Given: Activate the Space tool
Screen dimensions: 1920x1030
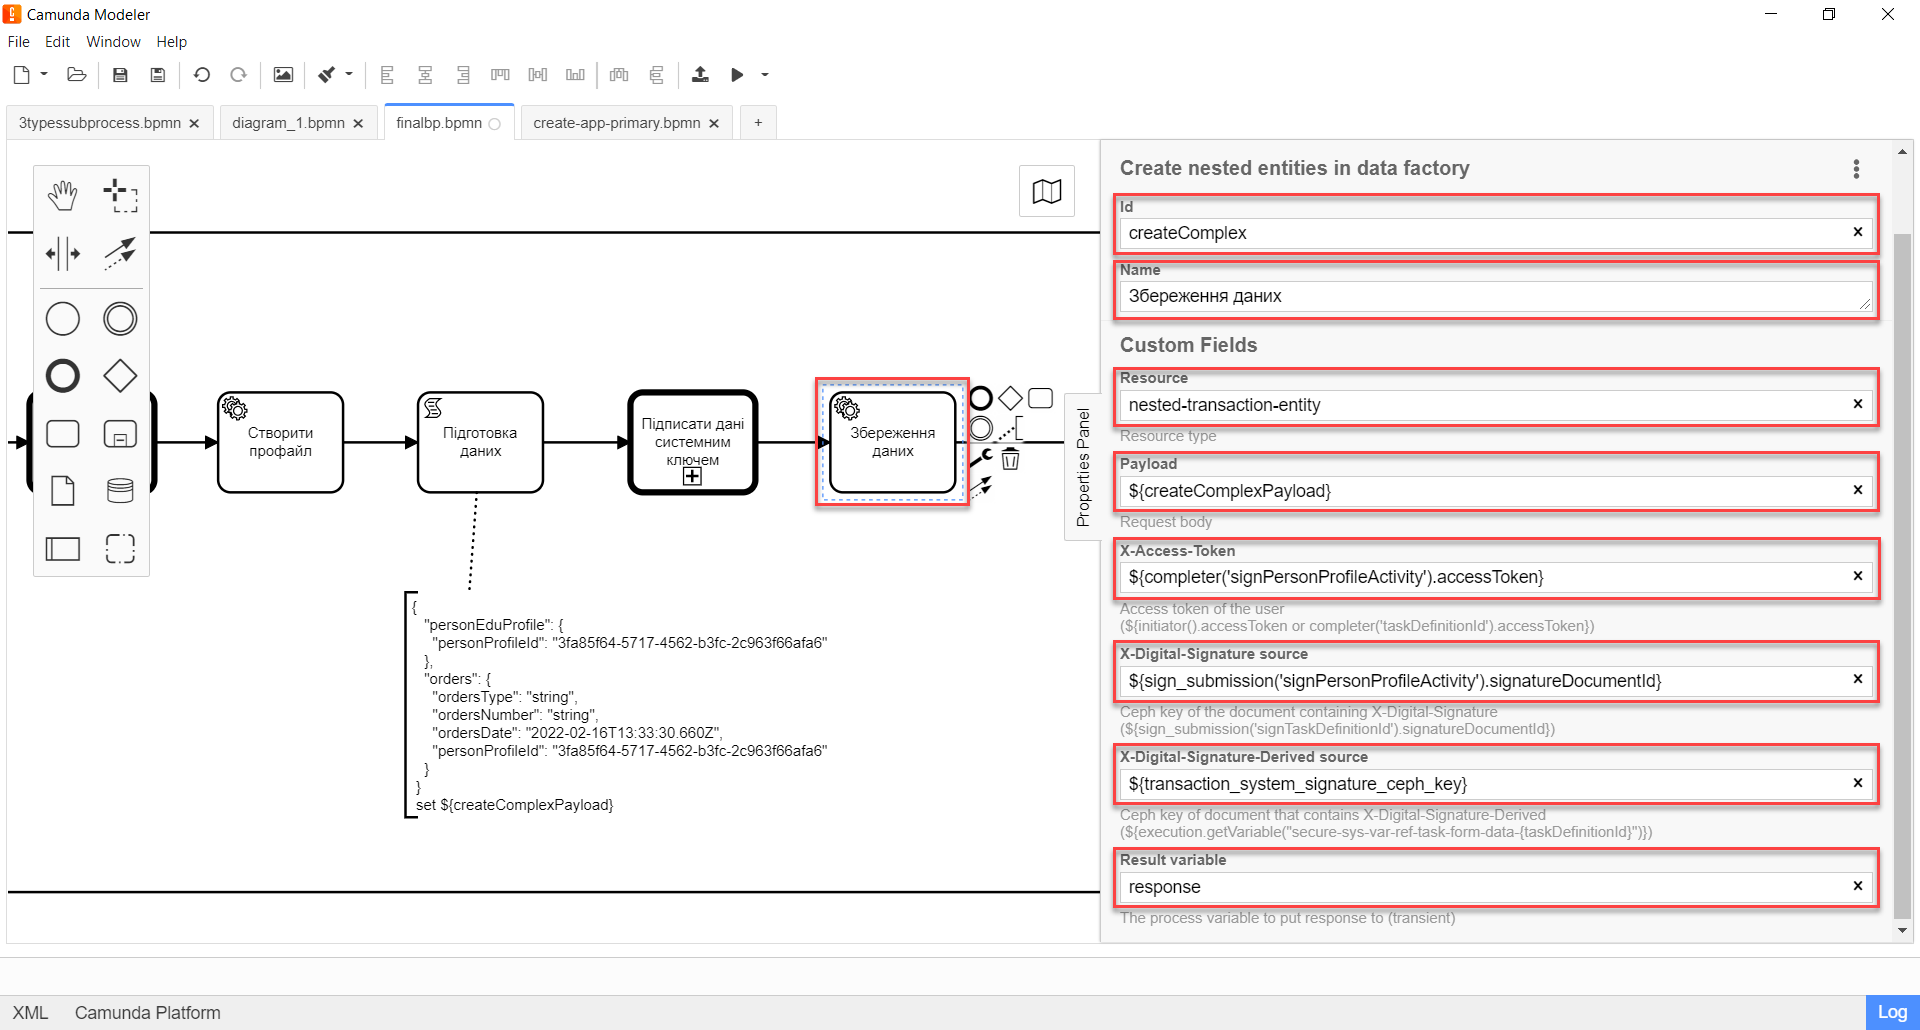Looking at the screenshot, I should [63, 254].
